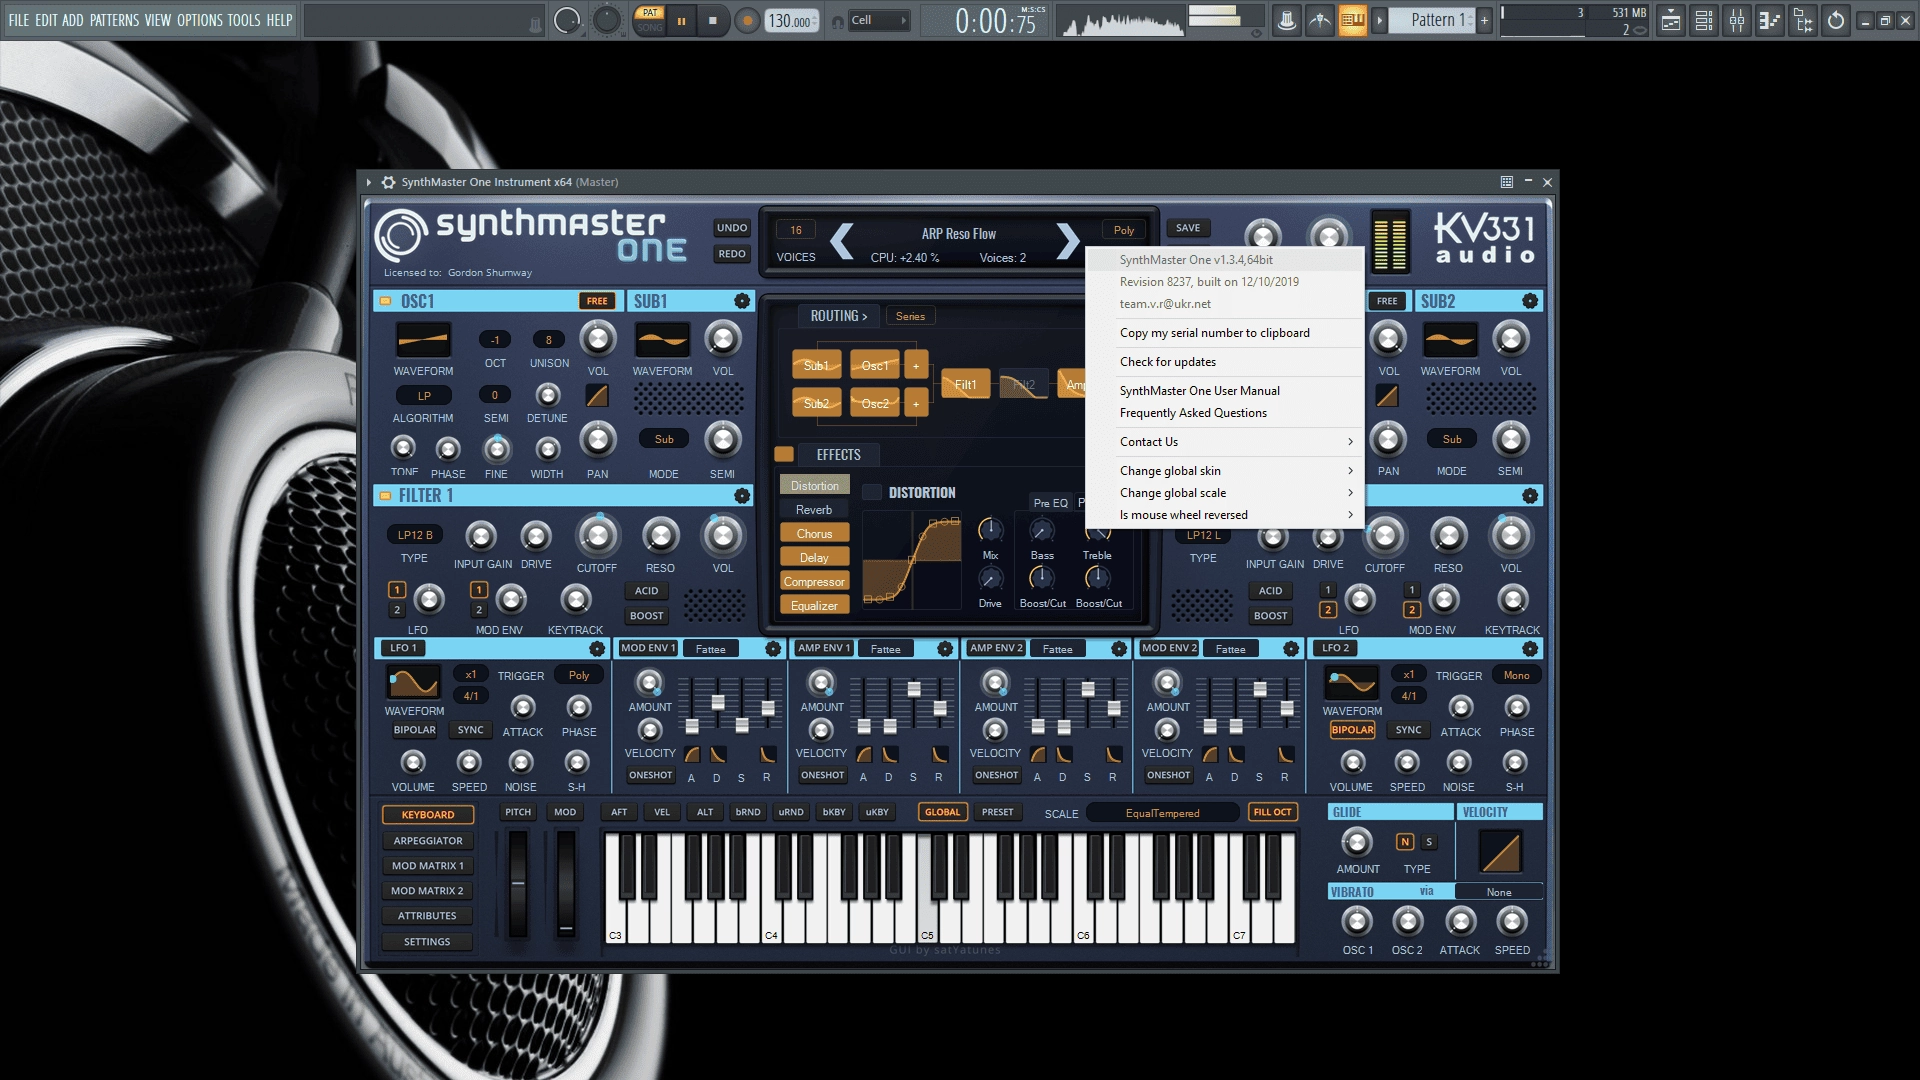Open SUB1 section gear settings

point(742,301)
